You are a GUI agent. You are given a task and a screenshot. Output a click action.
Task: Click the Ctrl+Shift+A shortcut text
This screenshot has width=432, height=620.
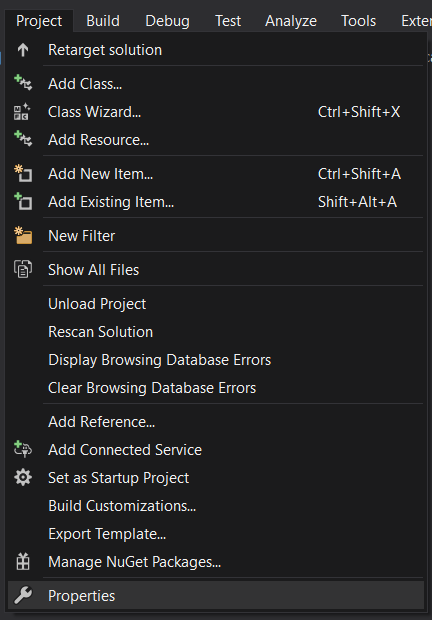click(x=359, y=174)
